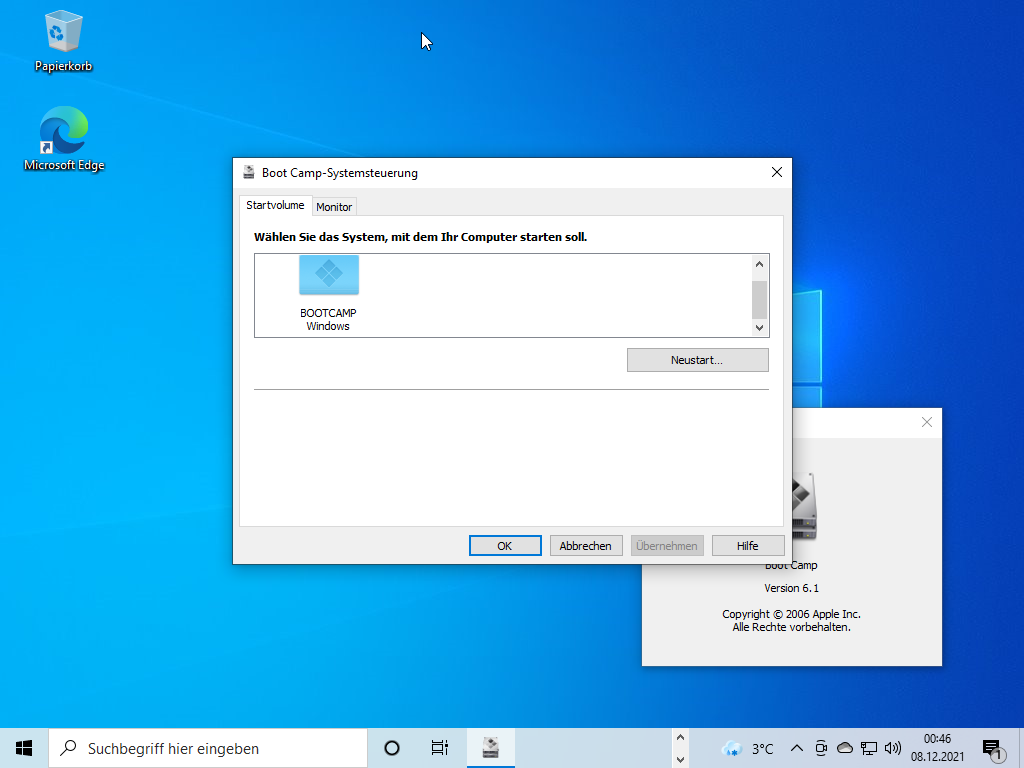Switch to the Monitor tab

coord(334,206)
